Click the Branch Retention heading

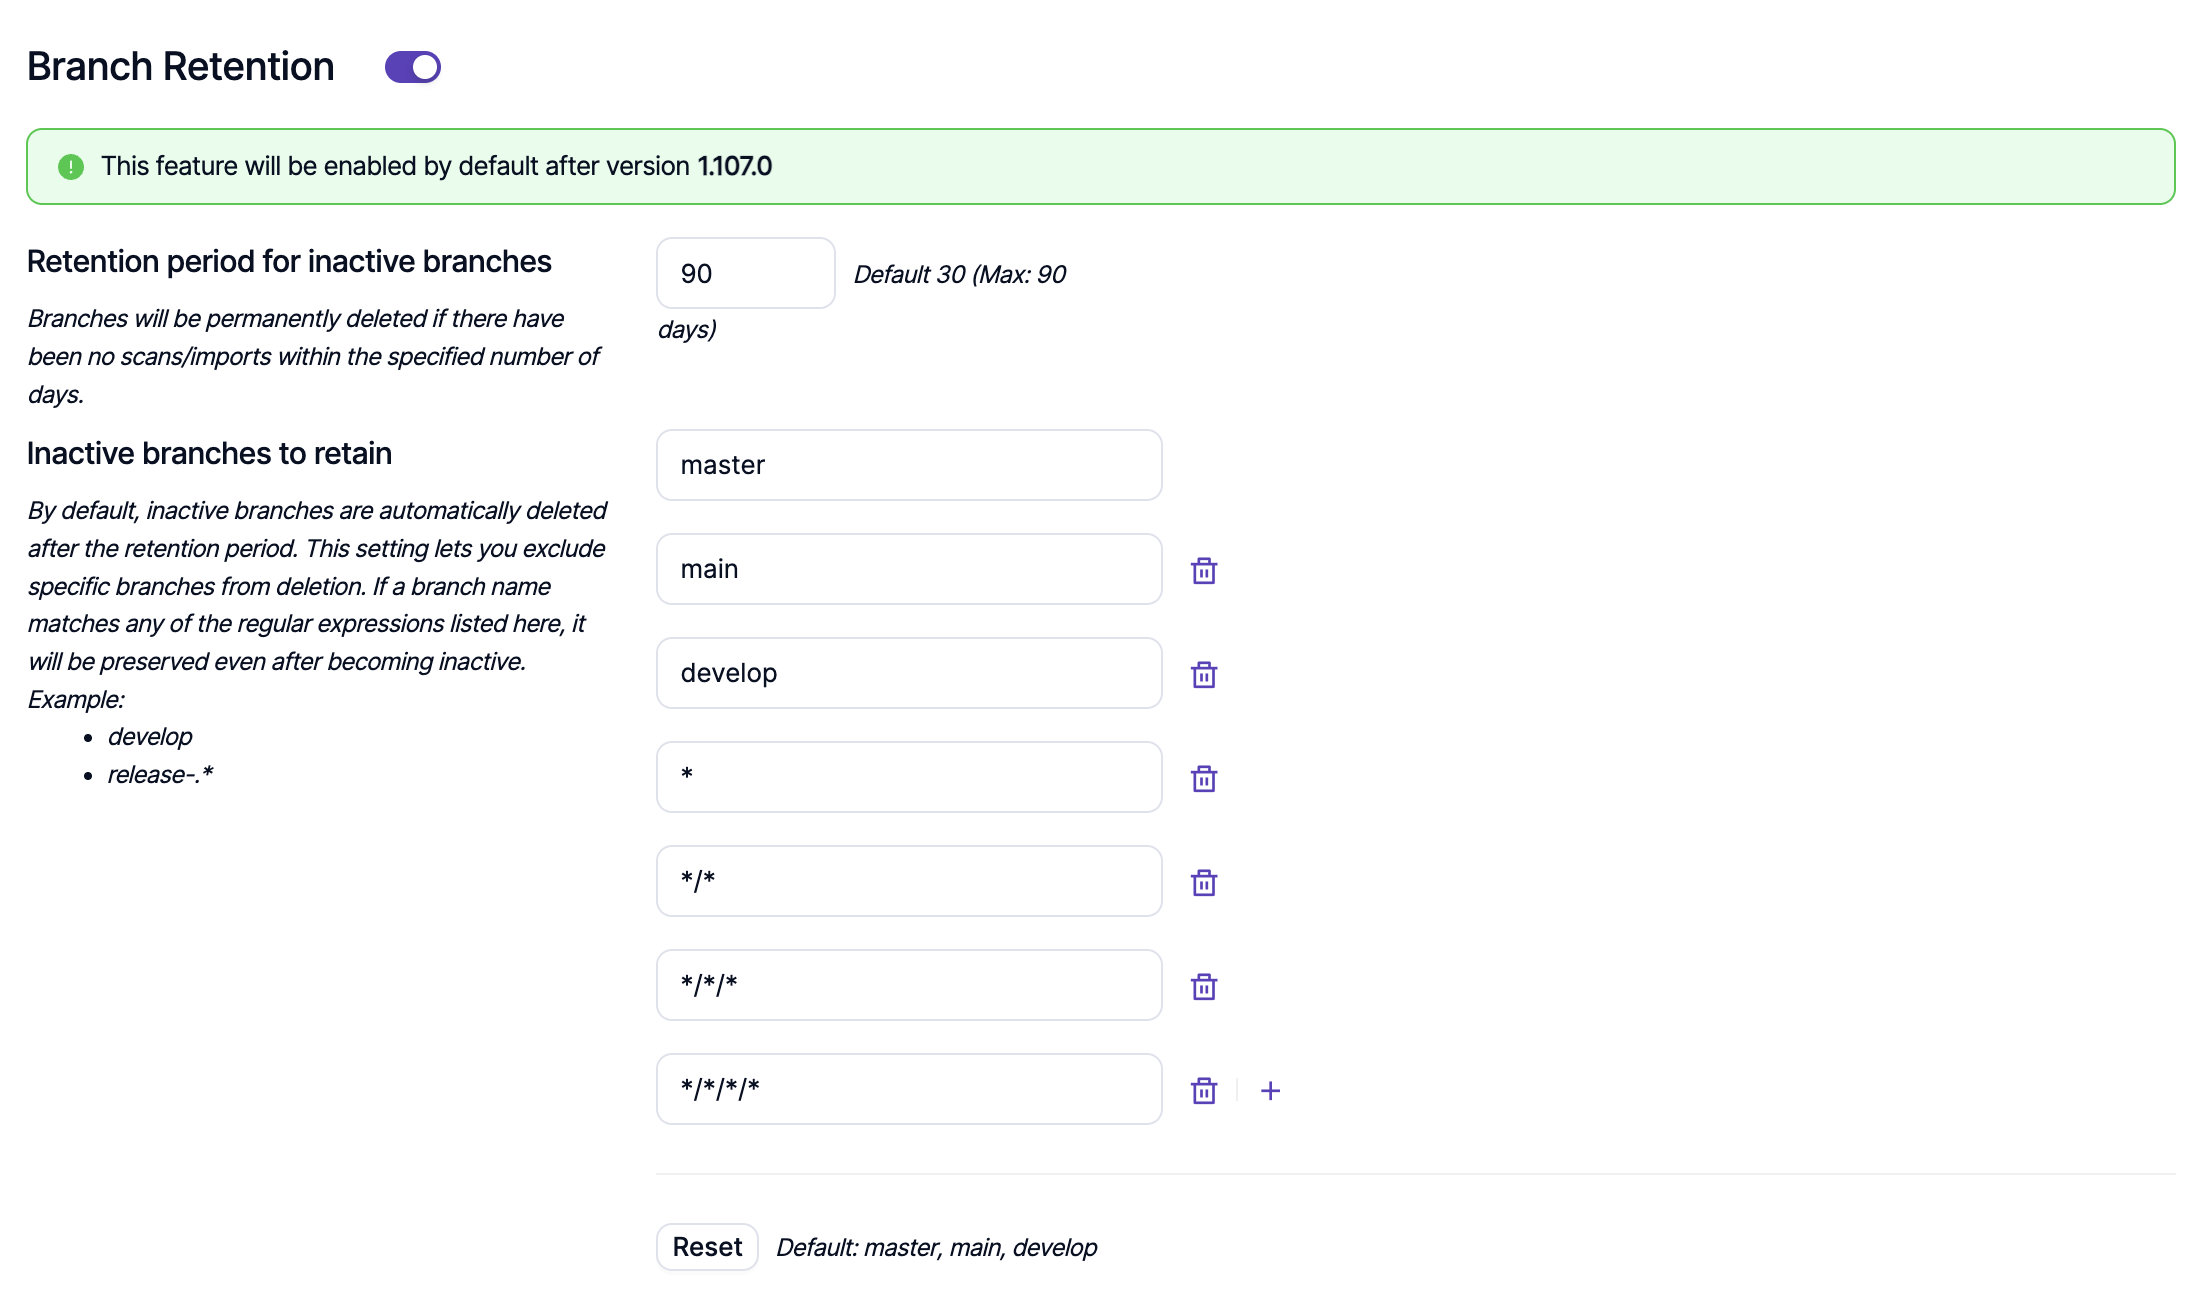[181, 67]
